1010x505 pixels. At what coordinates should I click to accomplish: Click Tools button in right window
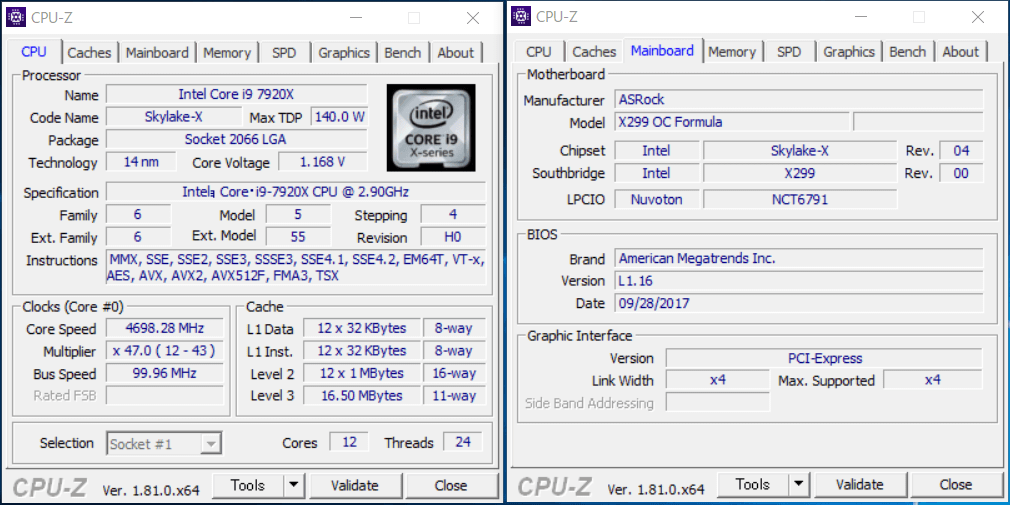753,484
